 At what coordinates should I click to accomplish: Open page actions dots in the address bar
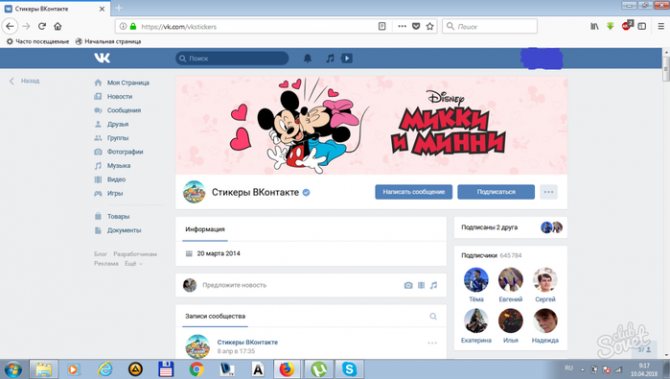[402, 26]
